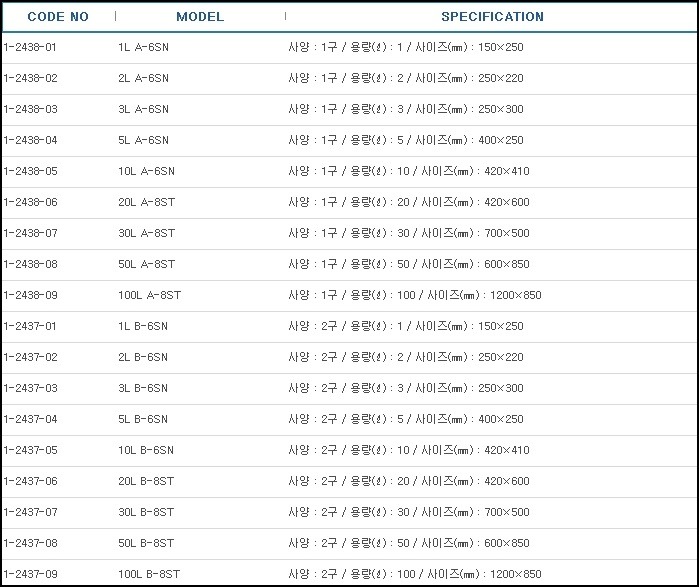Click model 20L B-8ST
The image size is (699, 587).
point(146,481)
